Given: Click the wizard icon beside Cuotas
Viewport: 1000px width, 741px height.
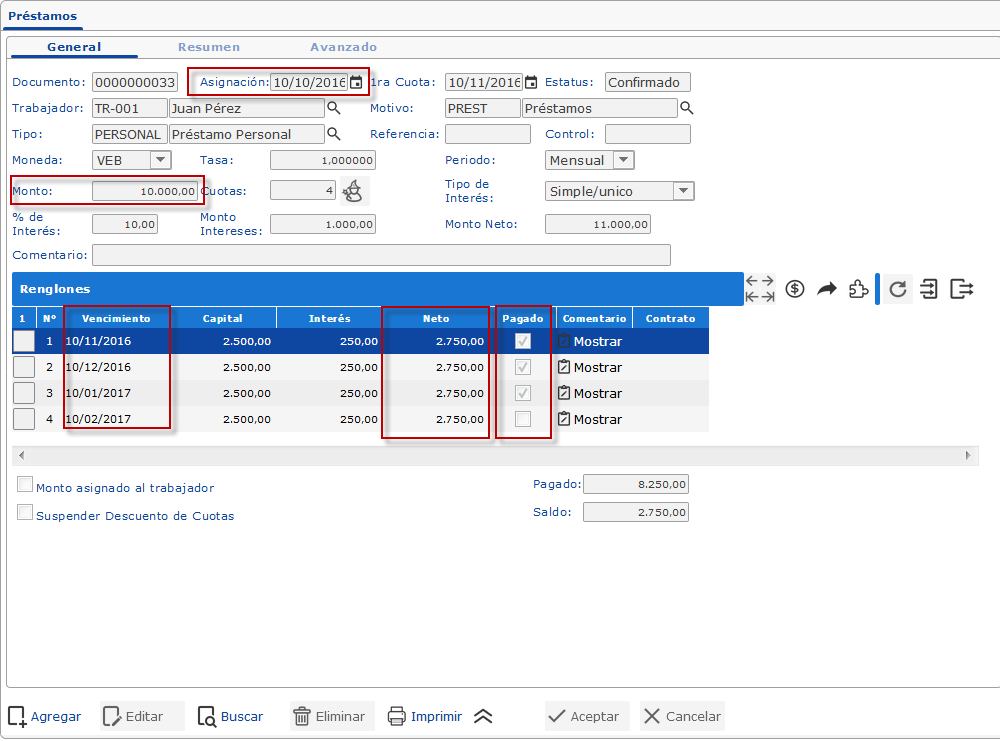Looking at the screenshot, I should (352, 190).
